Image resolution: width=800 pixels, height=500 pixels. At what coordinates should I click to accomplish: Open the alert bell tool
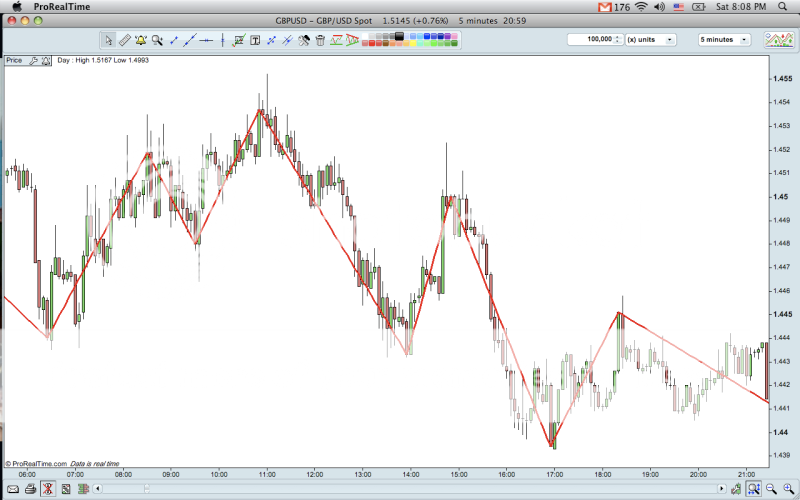140,40
